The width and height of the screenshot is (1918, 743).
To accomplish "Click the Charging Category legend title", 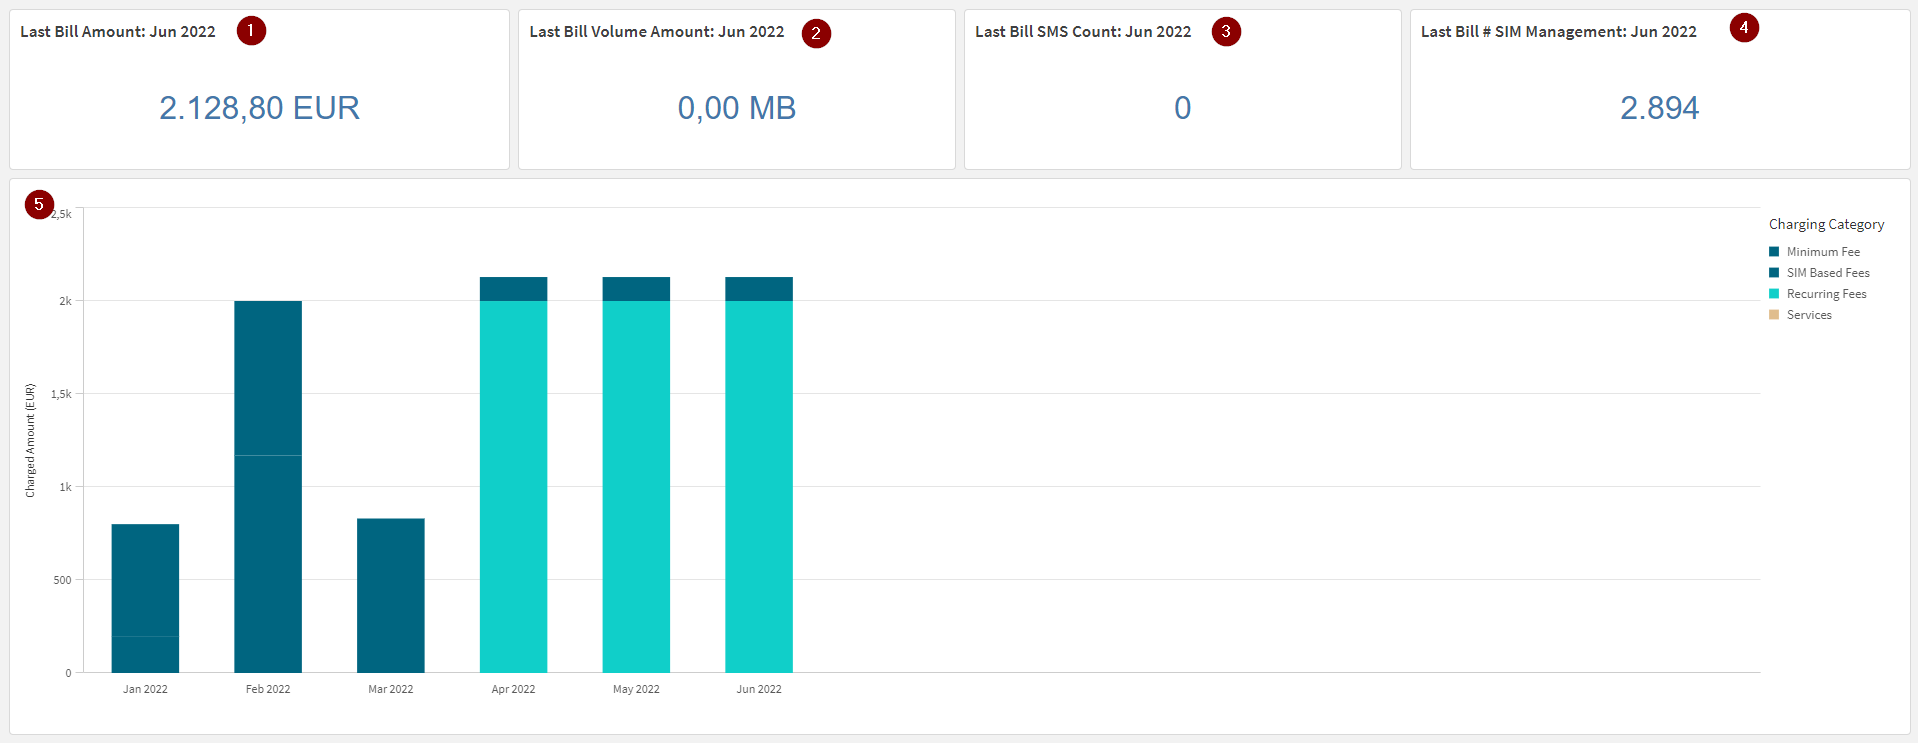I will [x=1826, y=224].
